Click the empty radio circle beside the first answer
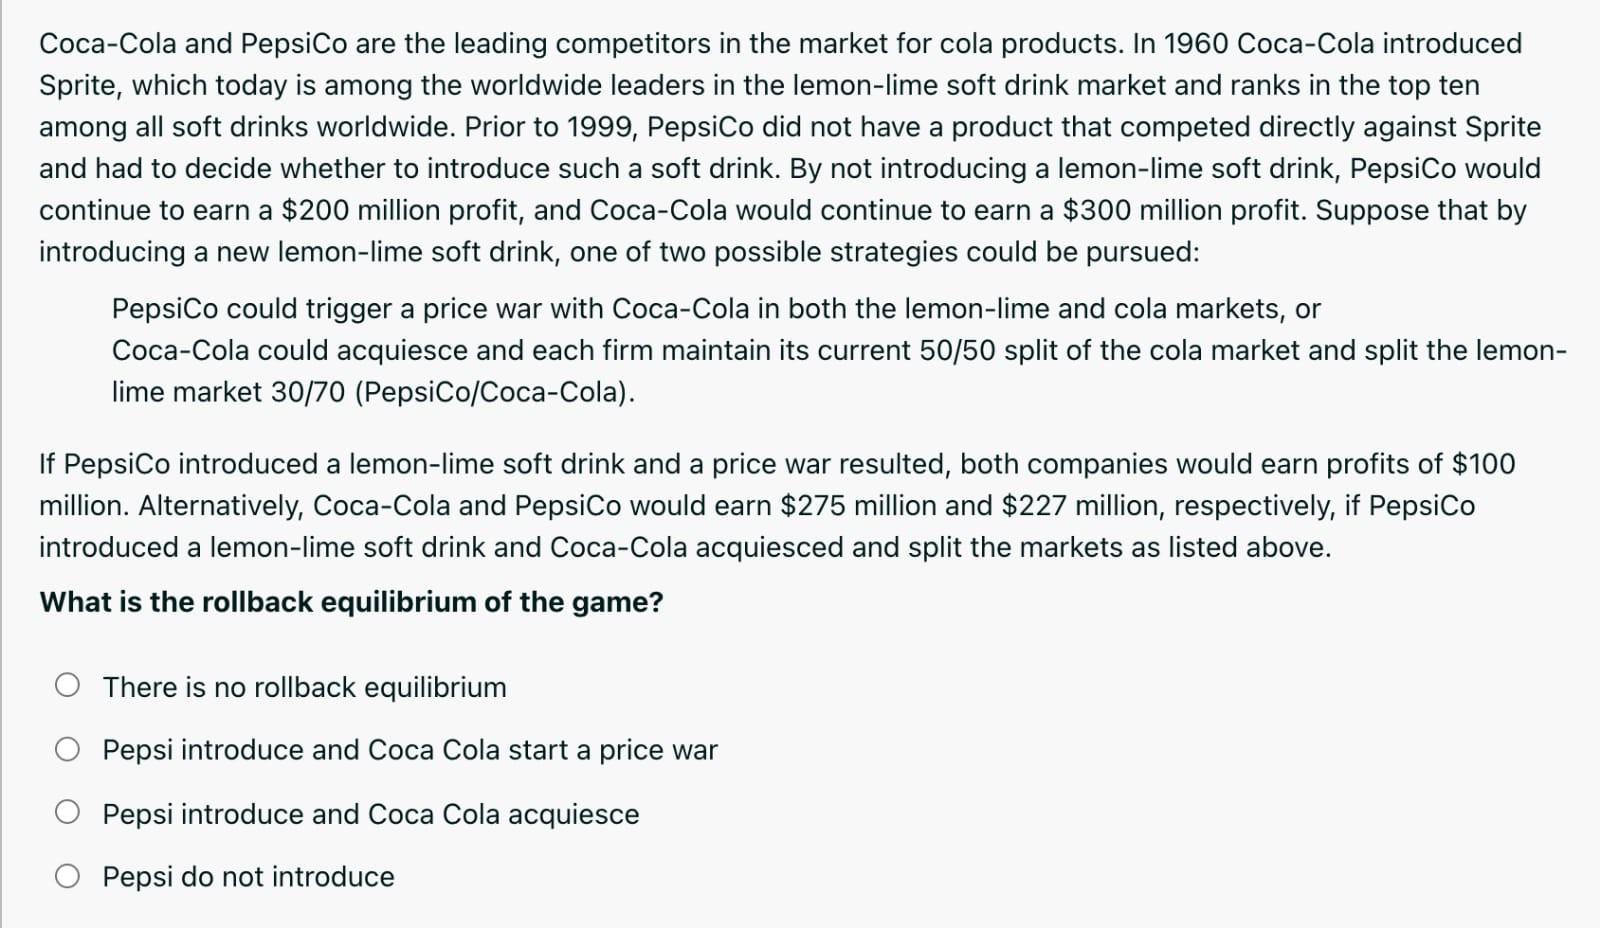This screenshot has height=928, width=1600. click(67, 687)
